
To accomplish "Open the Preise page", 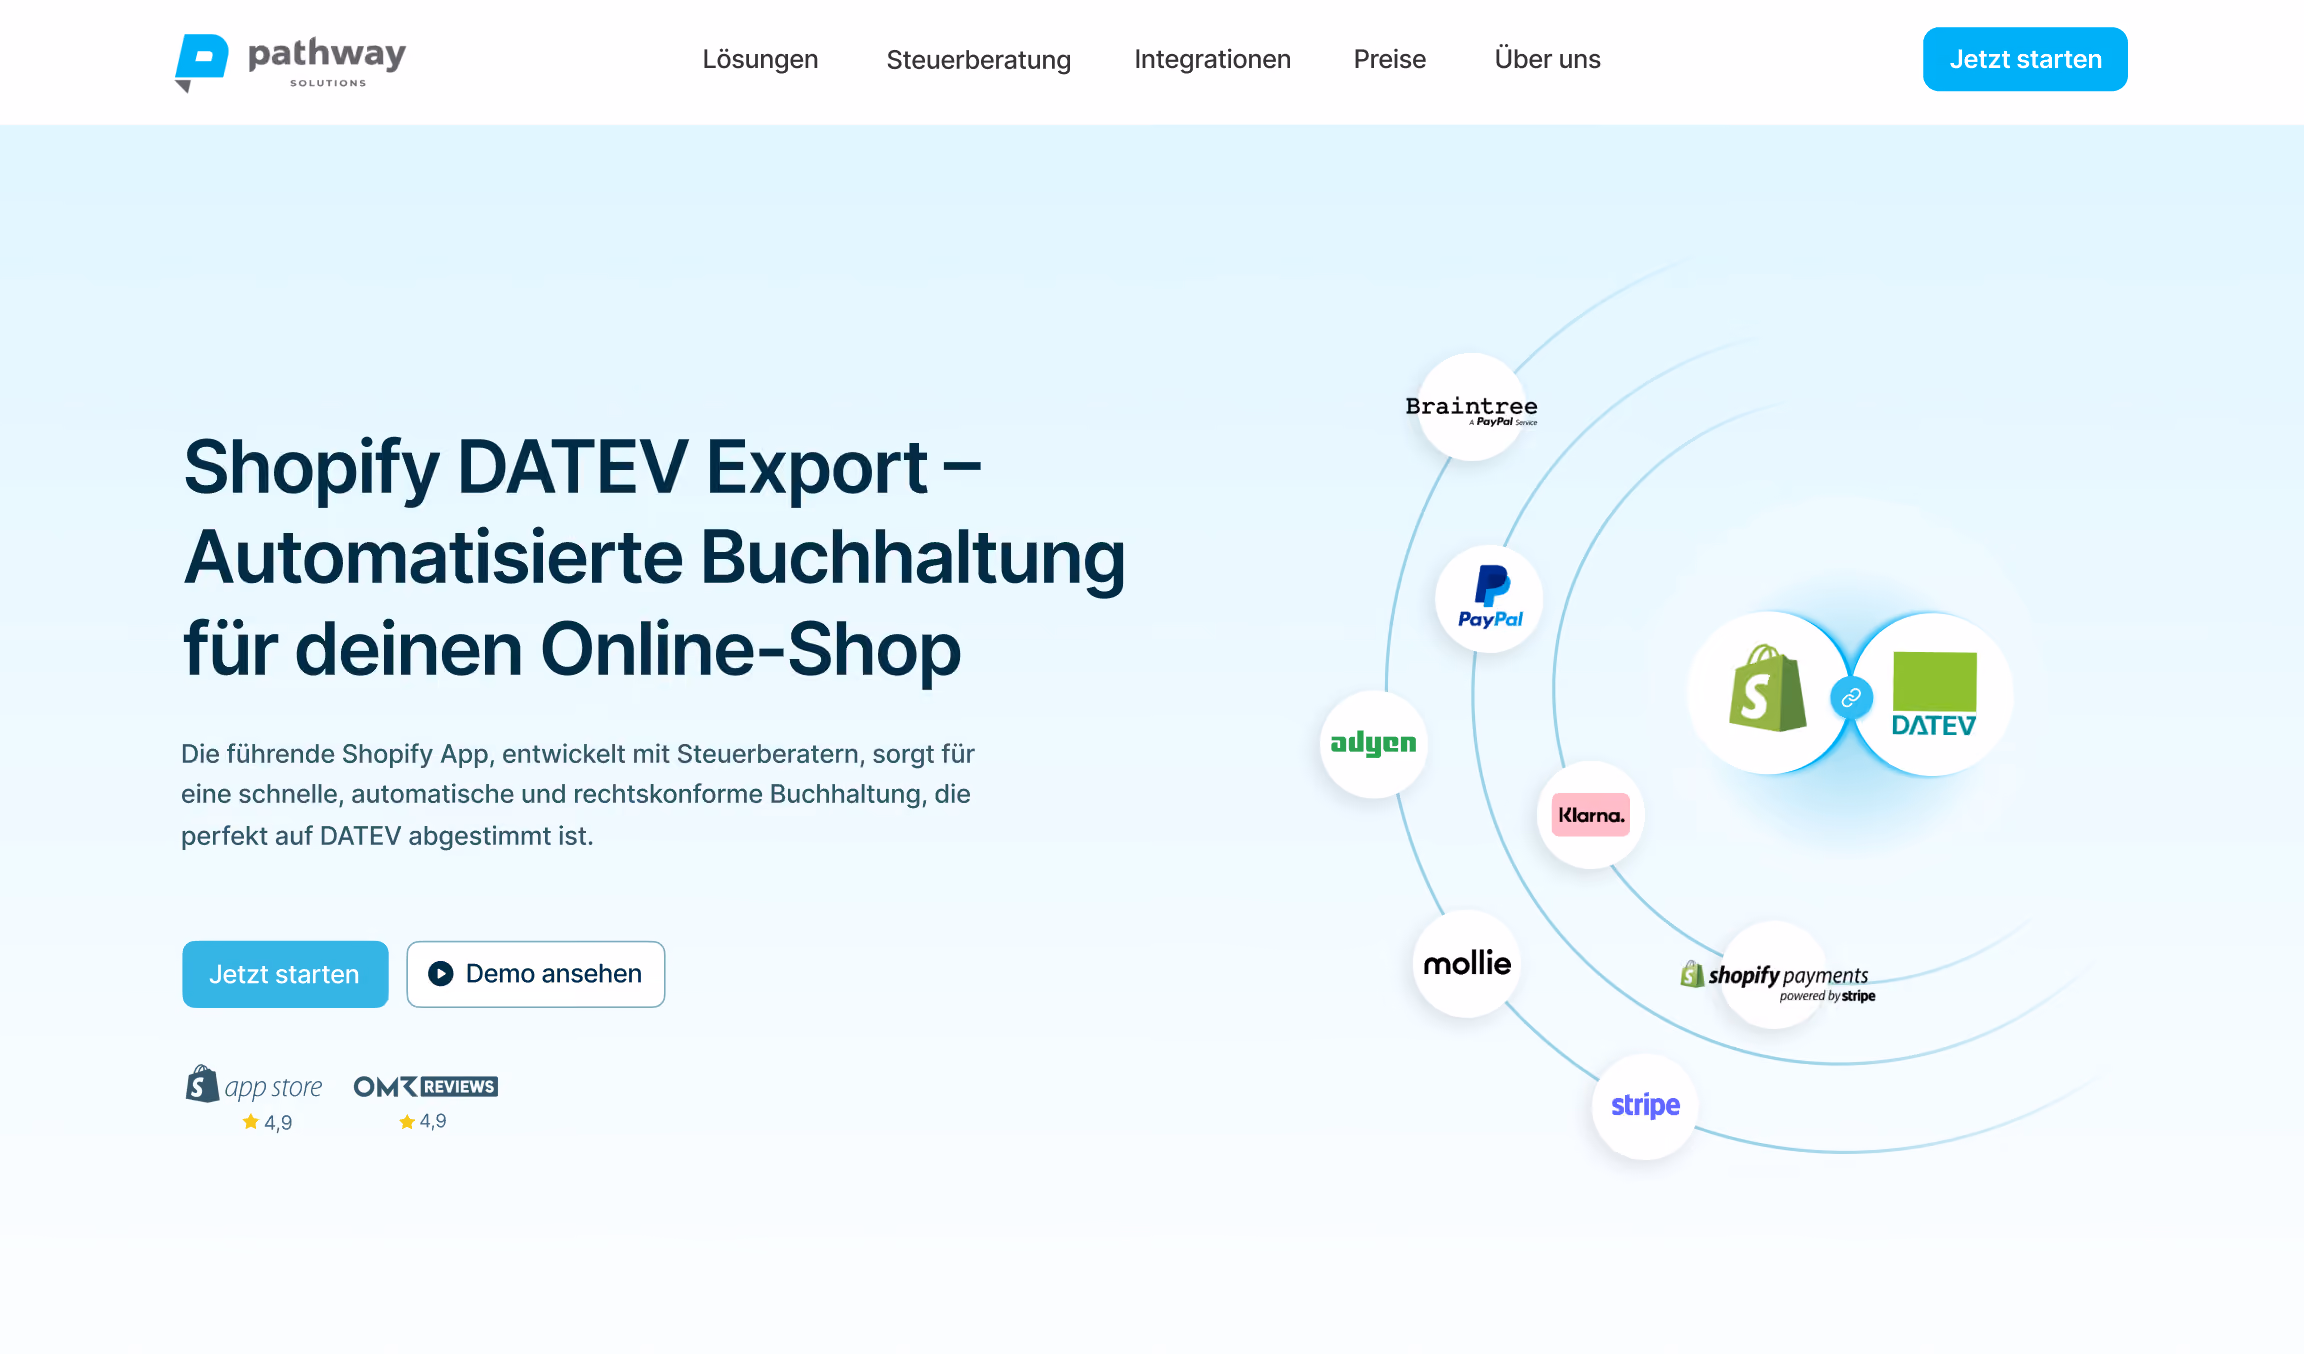I will (x=1389, y=59).
